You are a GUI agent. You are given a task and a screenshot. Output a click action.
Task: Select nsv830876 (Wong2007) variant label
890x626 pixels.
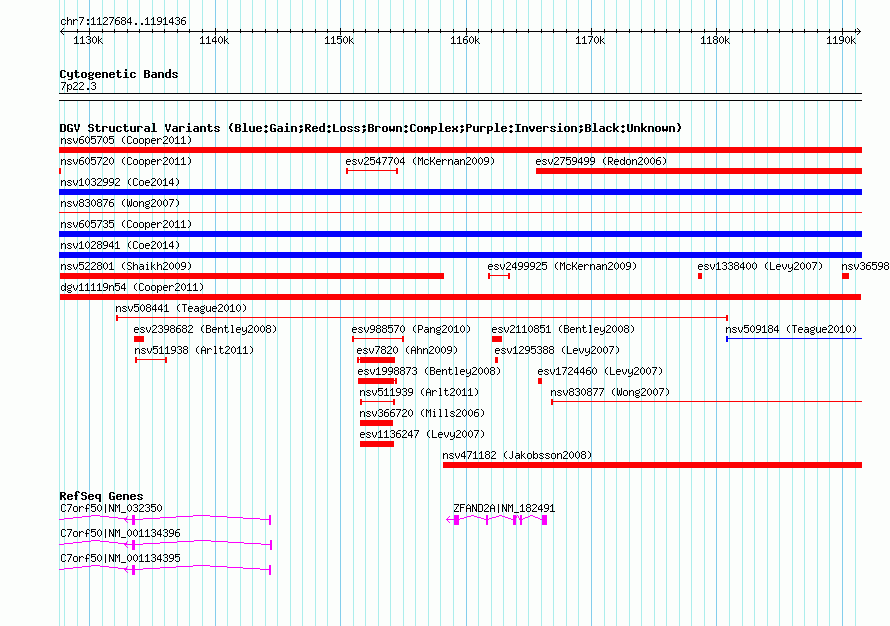pos(120,203)
